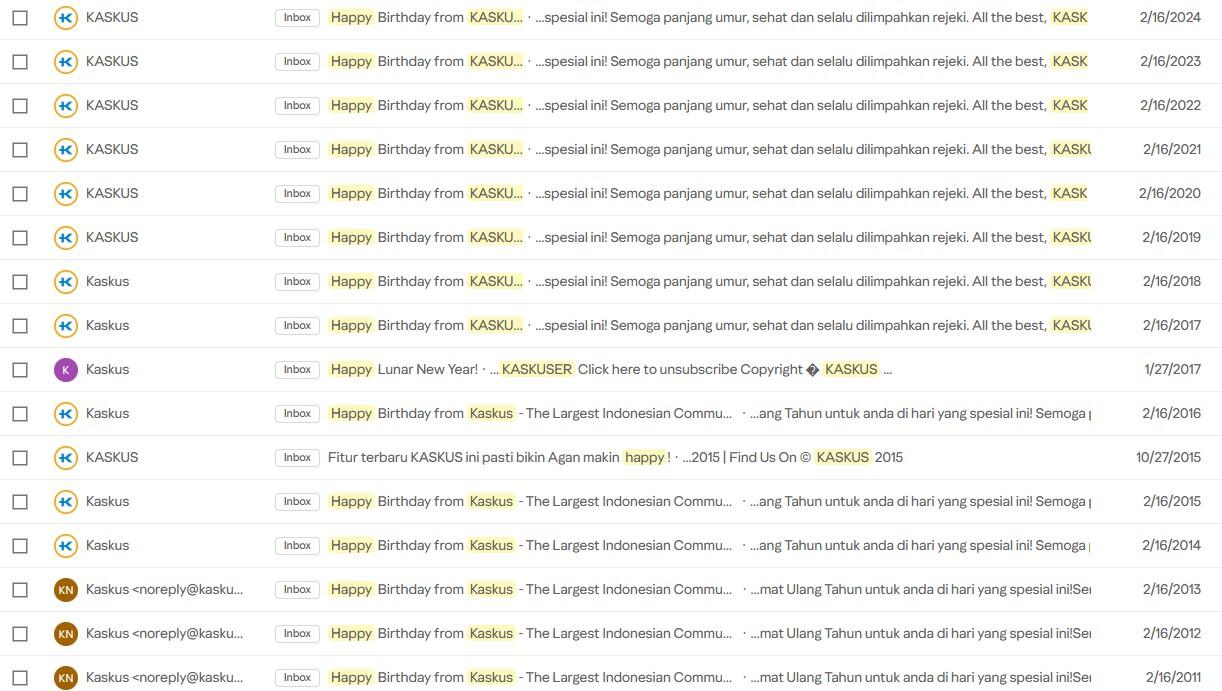Click sender name KASKUS on the 2/16/2023 row

pos(112,61)
